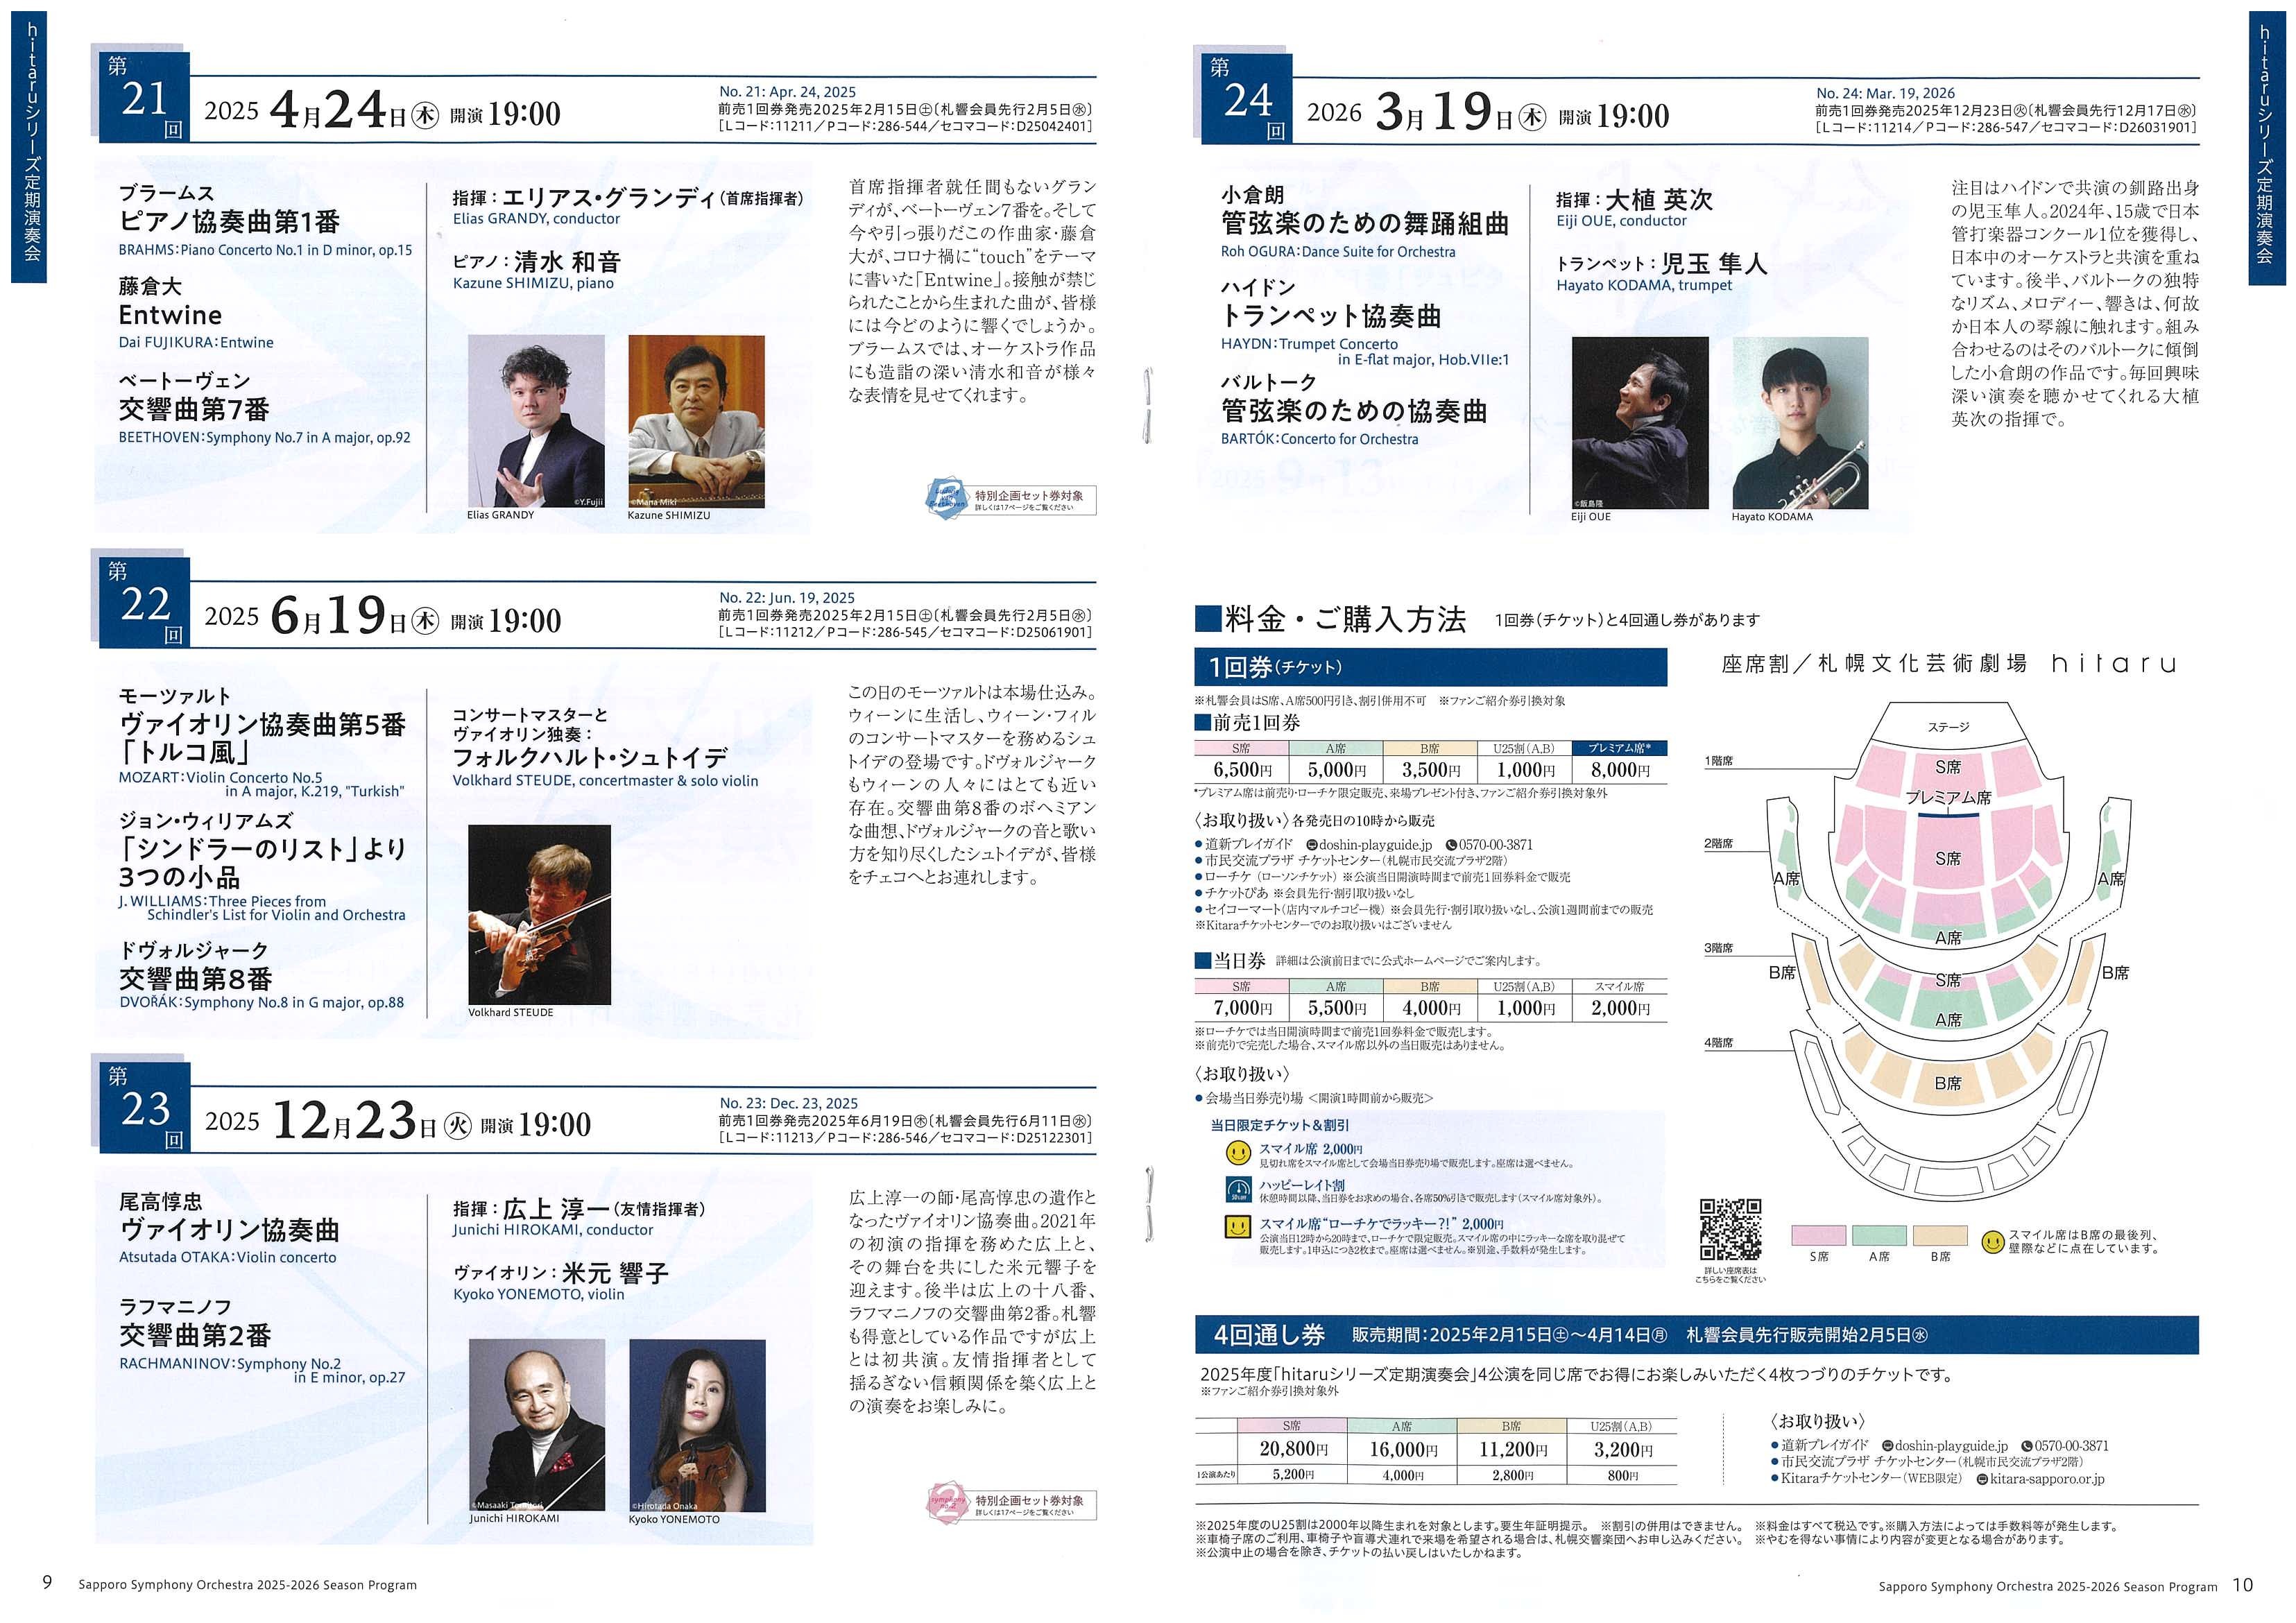Click the blue square before 料金・ご購入方法
The height and width of the screenshot is (1623, 2296).
(1208, 619)
